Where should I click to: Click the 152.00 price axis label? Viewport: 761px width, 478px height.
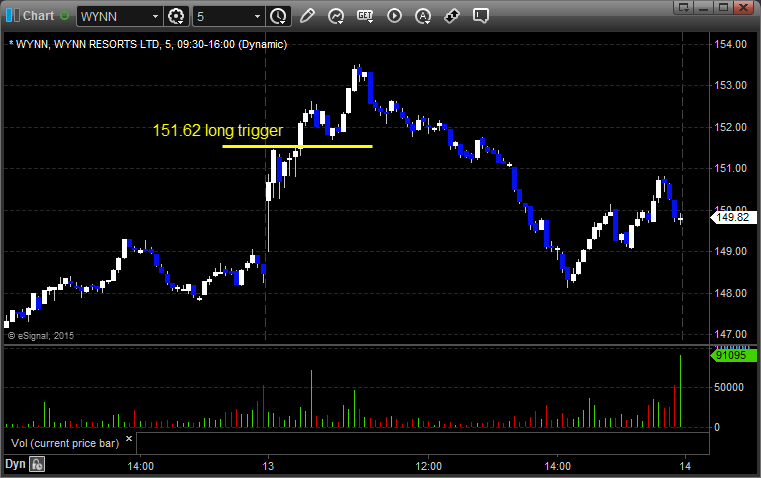[730, 127]
